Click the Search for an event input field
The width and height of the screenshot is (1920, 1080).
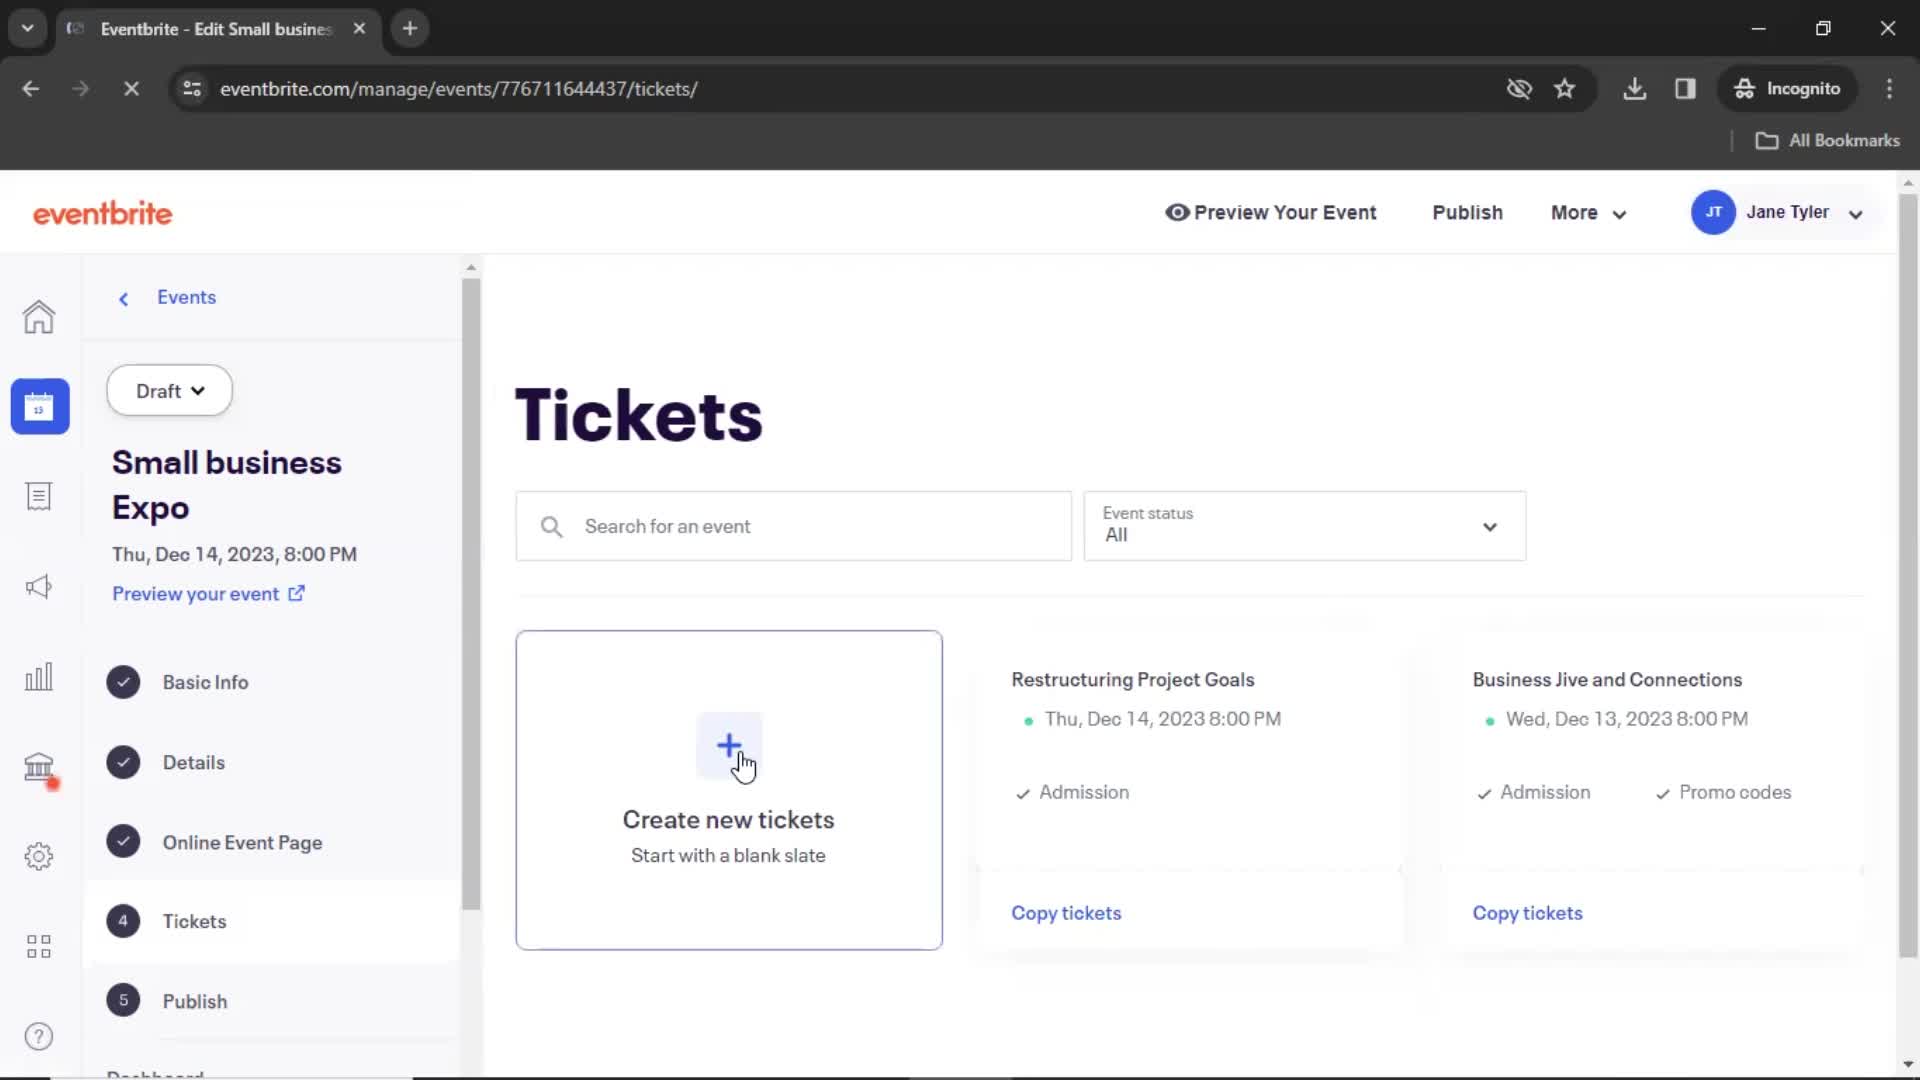[x=793, y=525]
